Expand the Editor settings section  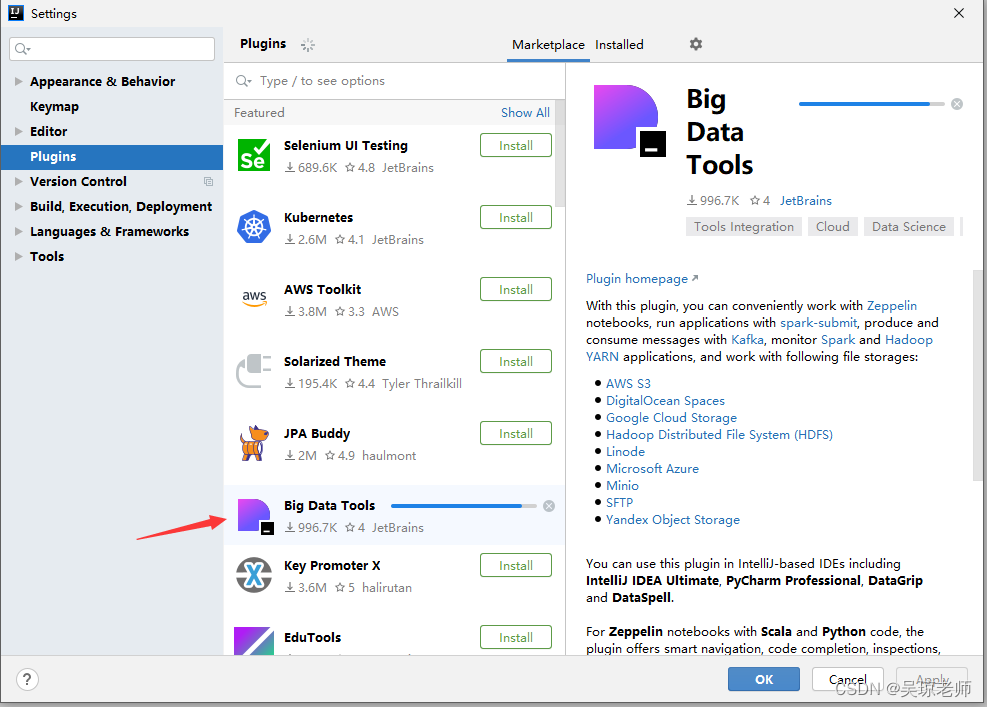coord(18,132)
